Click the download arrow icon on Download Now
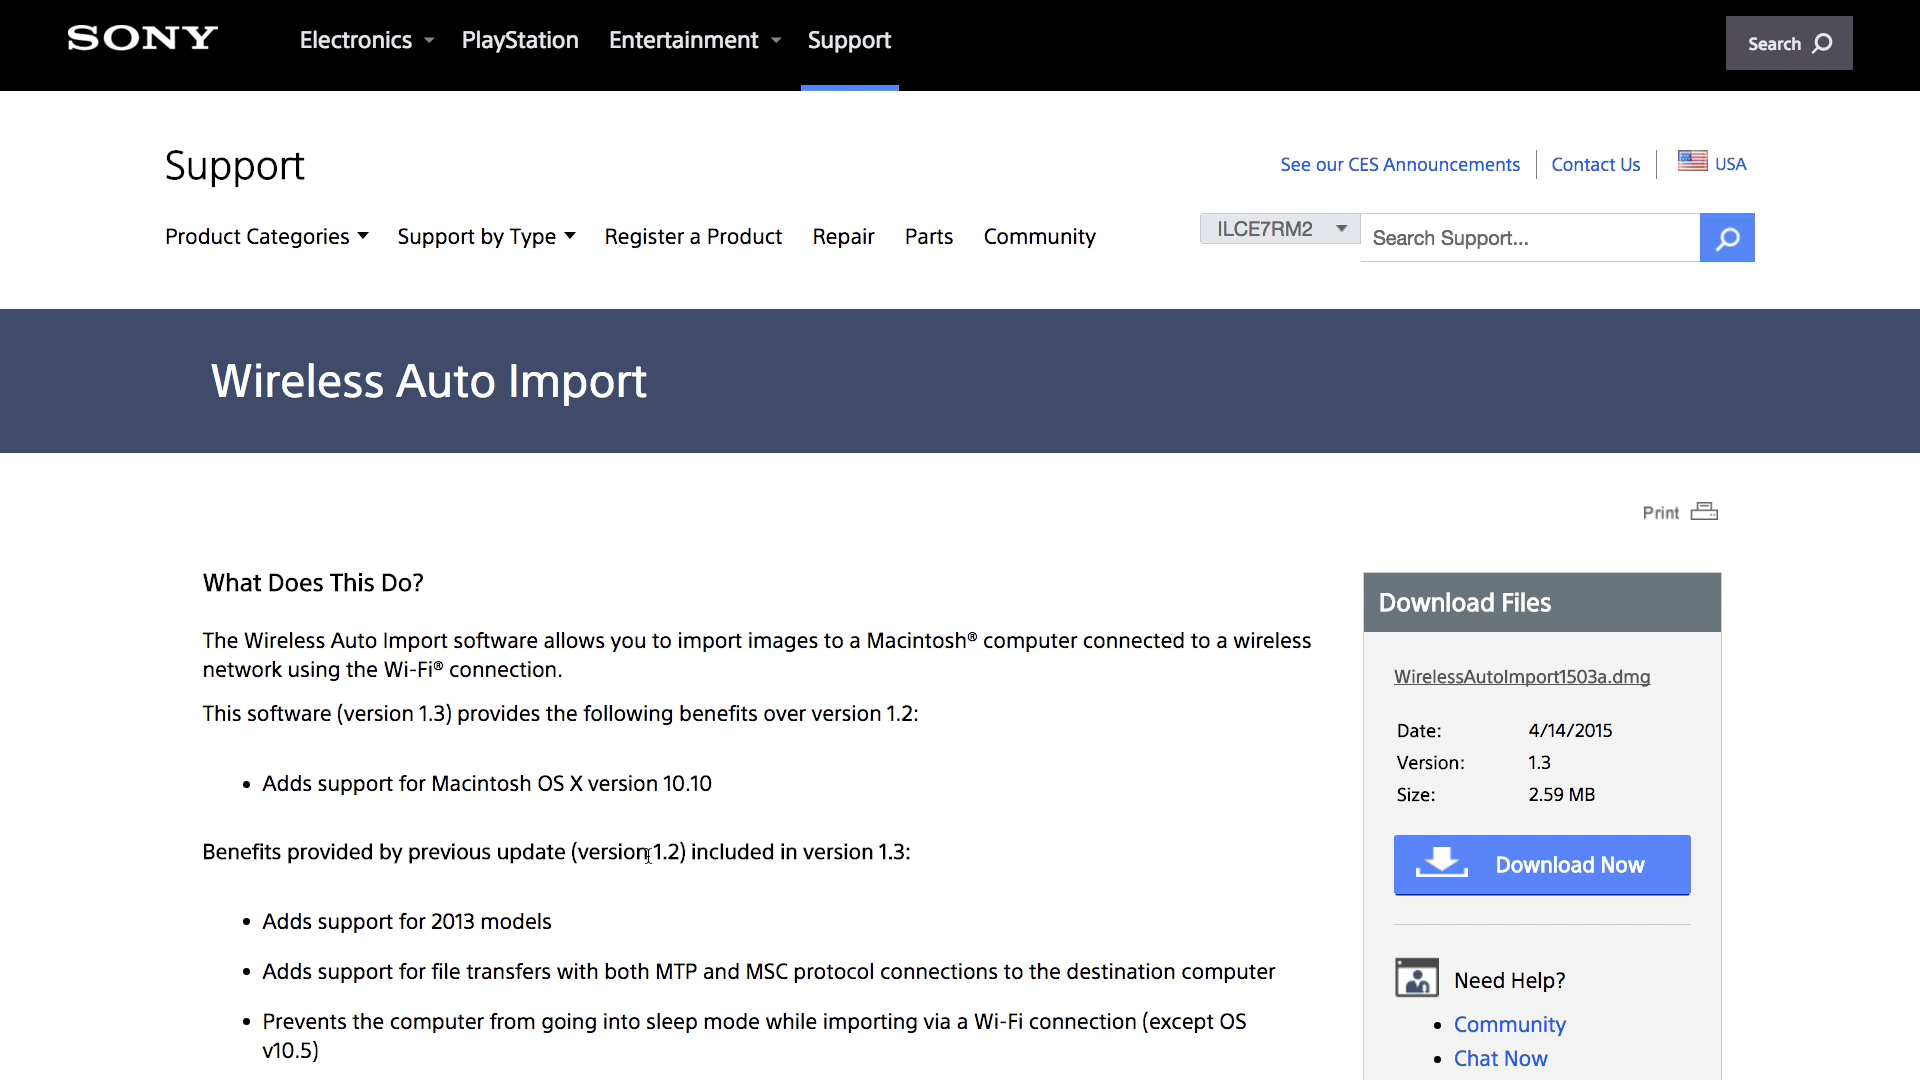The width and height of the screenshot is (1920, 1080). coord(1441,863)
